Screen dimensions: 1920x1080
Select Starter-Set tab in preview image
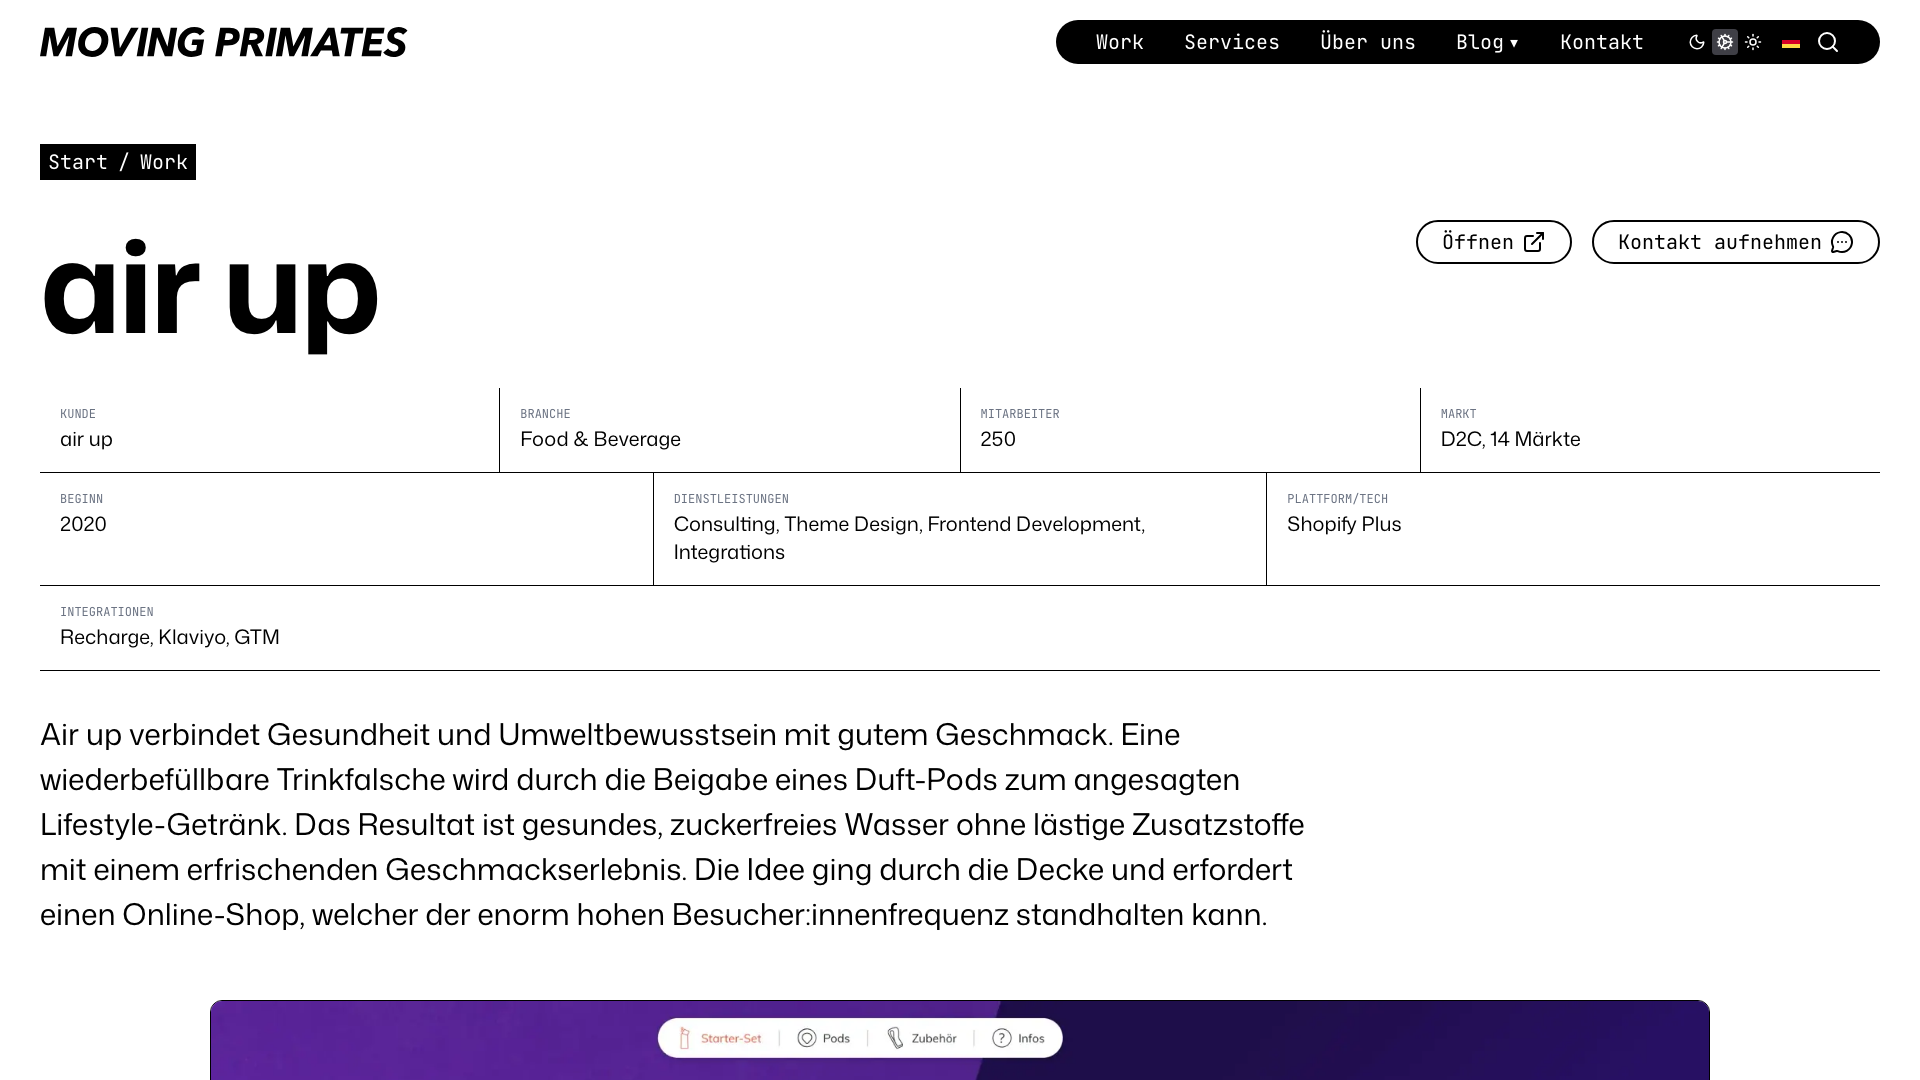(720, 1038)
